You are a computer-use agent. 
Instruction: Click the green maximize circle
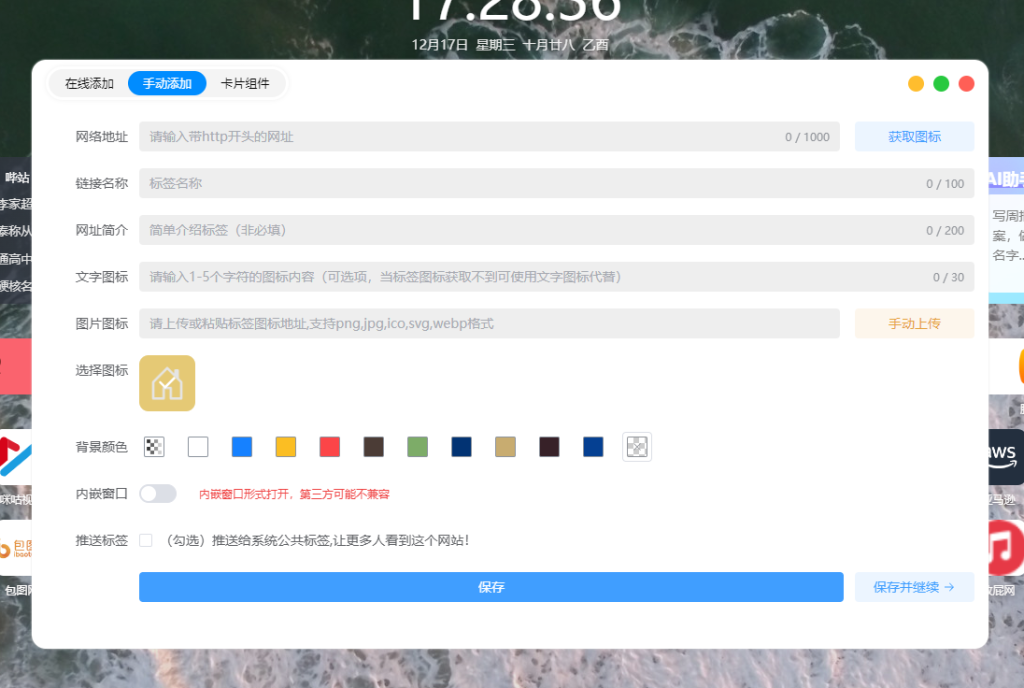941,84
